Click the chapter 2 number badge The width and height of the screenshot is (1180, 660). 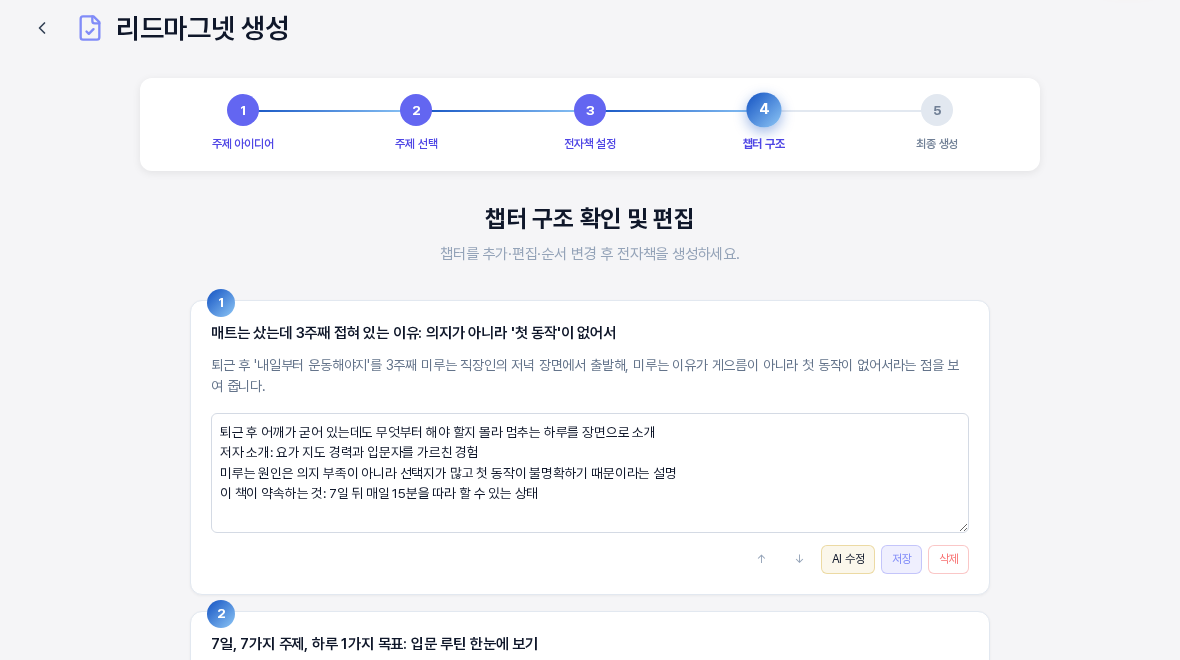(220, 613)
